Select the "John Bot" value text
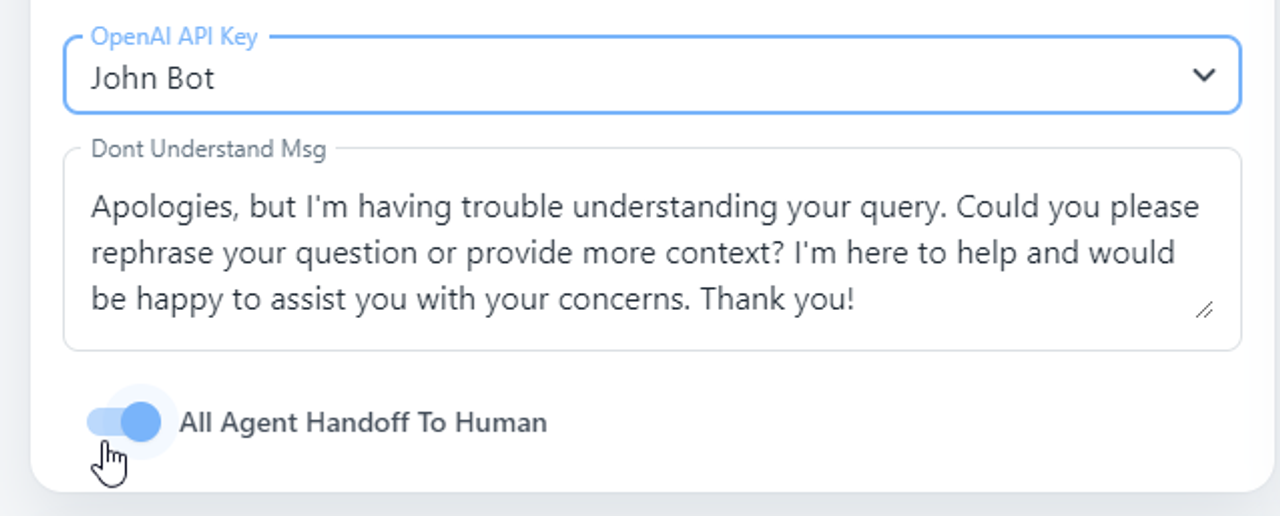1280x516 pixels. (152, 78)
